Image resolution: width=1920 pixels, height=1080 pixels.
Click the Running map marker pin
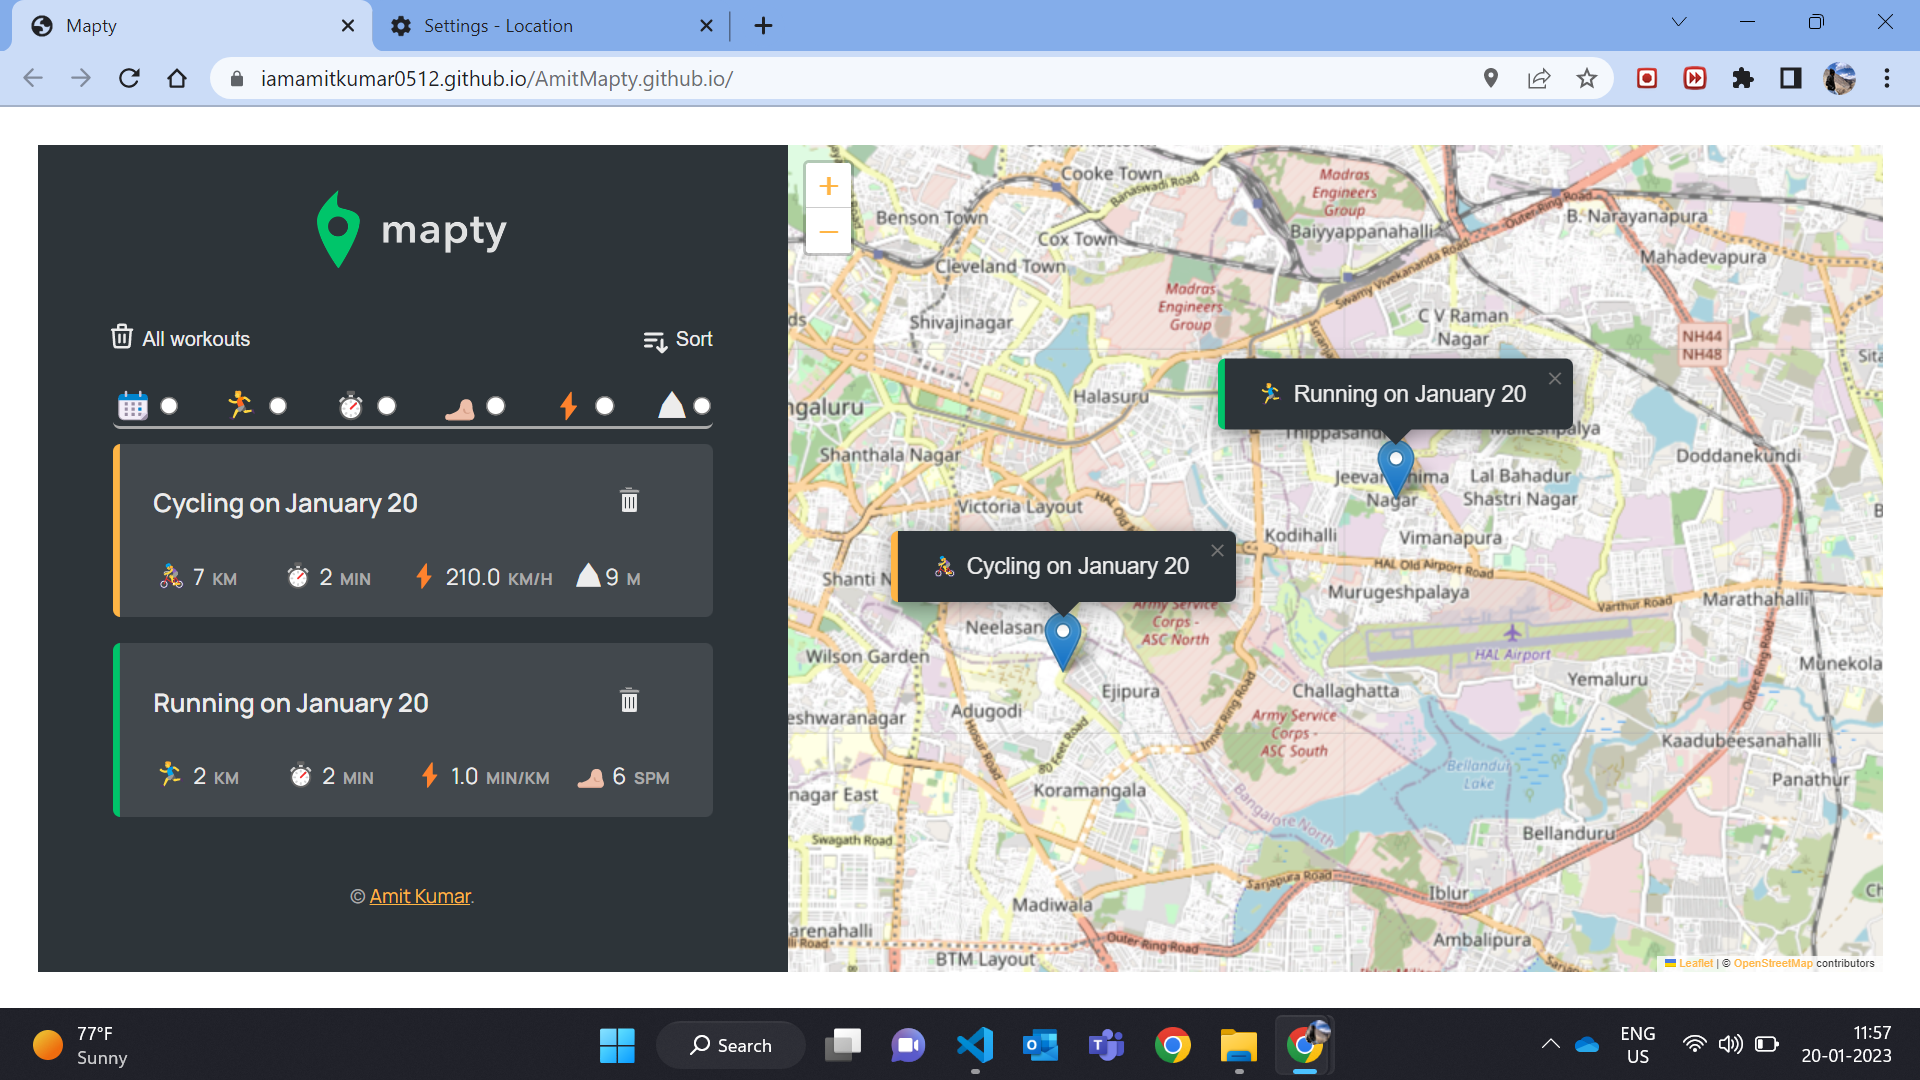1395,466
